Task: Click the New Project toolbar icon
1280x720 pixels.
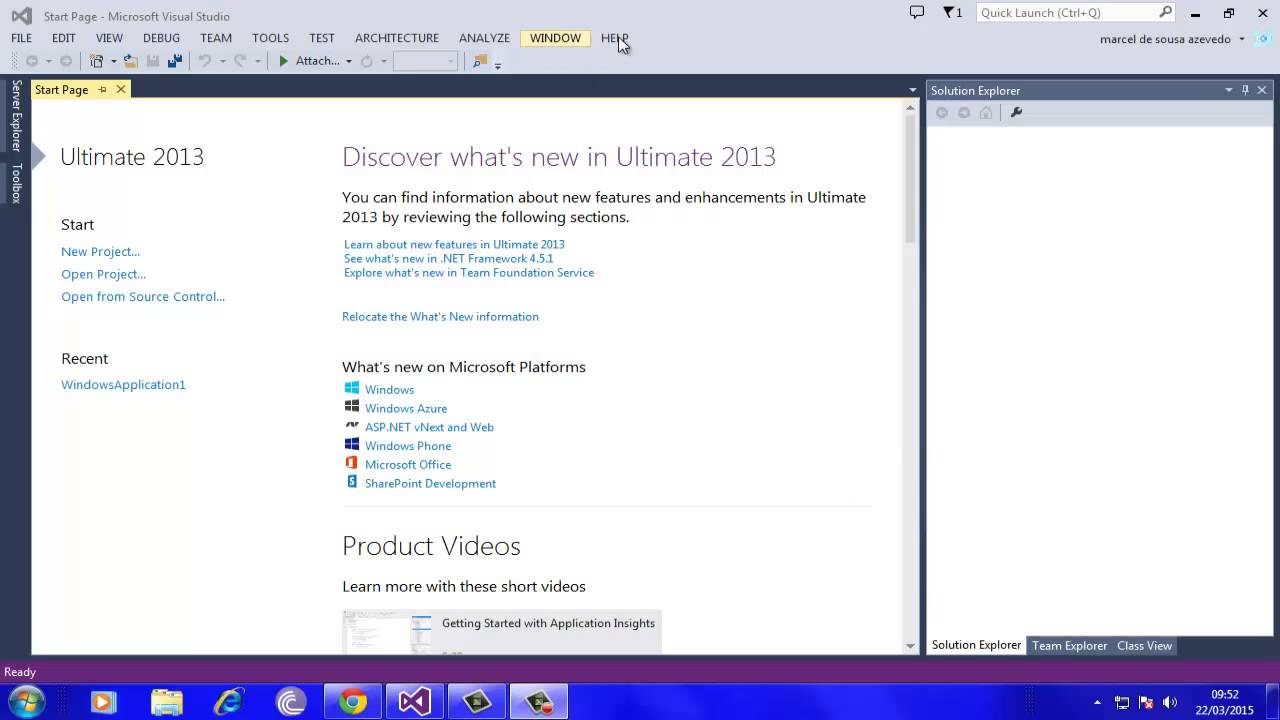Action: [97, 61]
